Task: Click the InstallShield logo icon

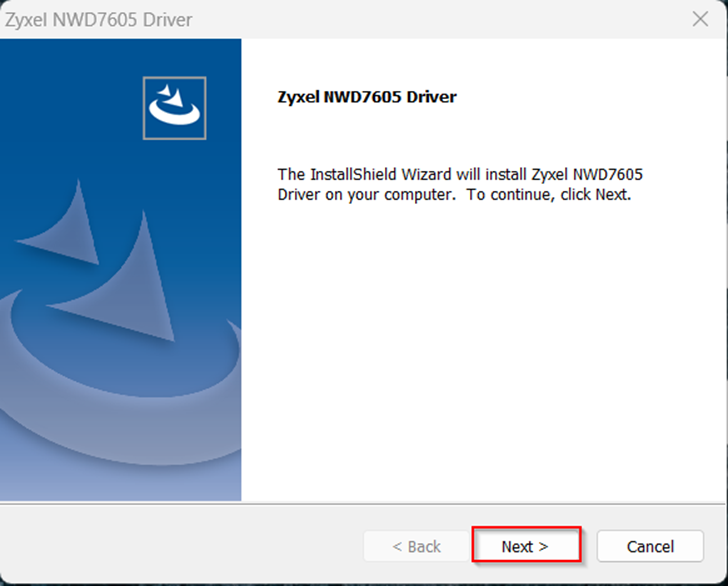Action: tap(175, 108)
